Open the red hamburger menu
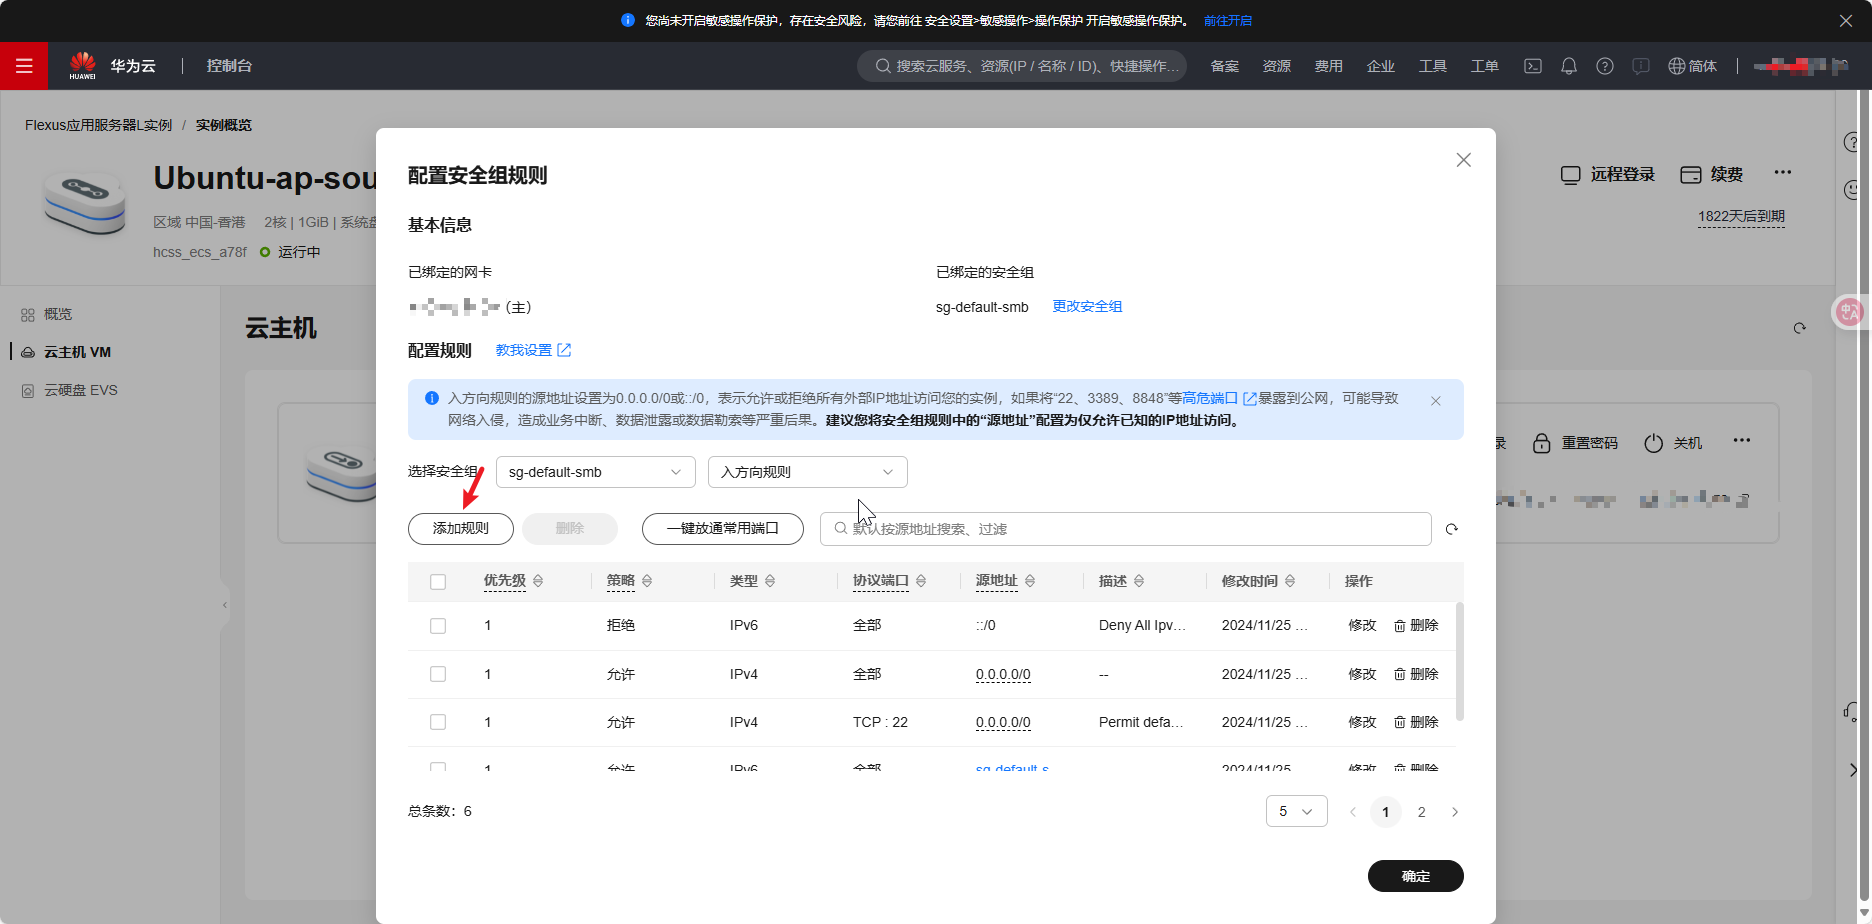This screenshot has width=1872, height=924. coord(24,66)
